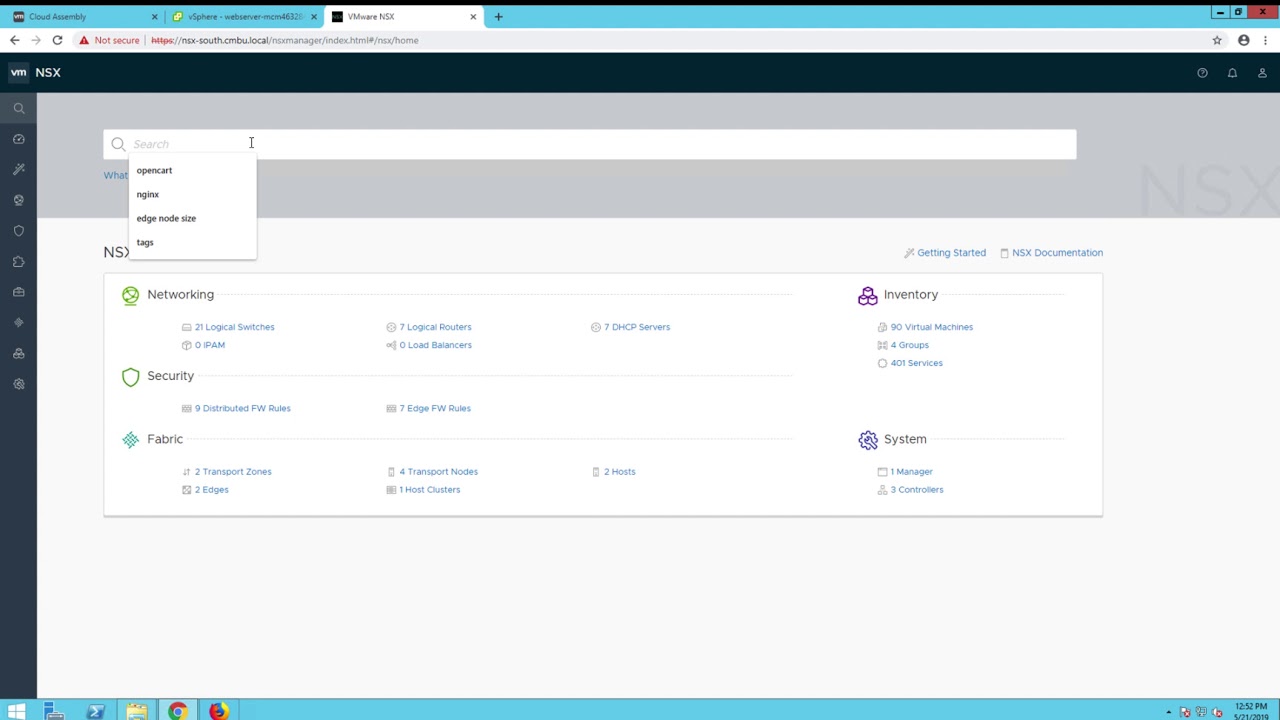Click the NSX Documentation link

(x=1056, y=253)
